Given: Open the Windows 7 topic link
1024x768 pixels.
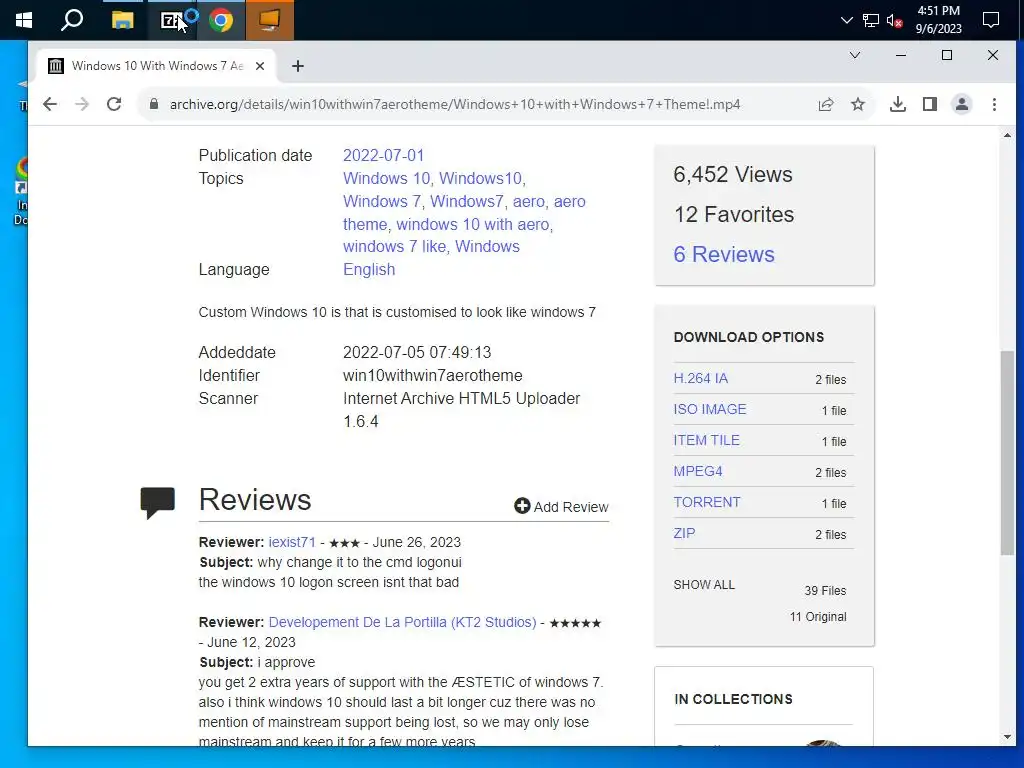Looking at the screenshot, I should point(382,201).
